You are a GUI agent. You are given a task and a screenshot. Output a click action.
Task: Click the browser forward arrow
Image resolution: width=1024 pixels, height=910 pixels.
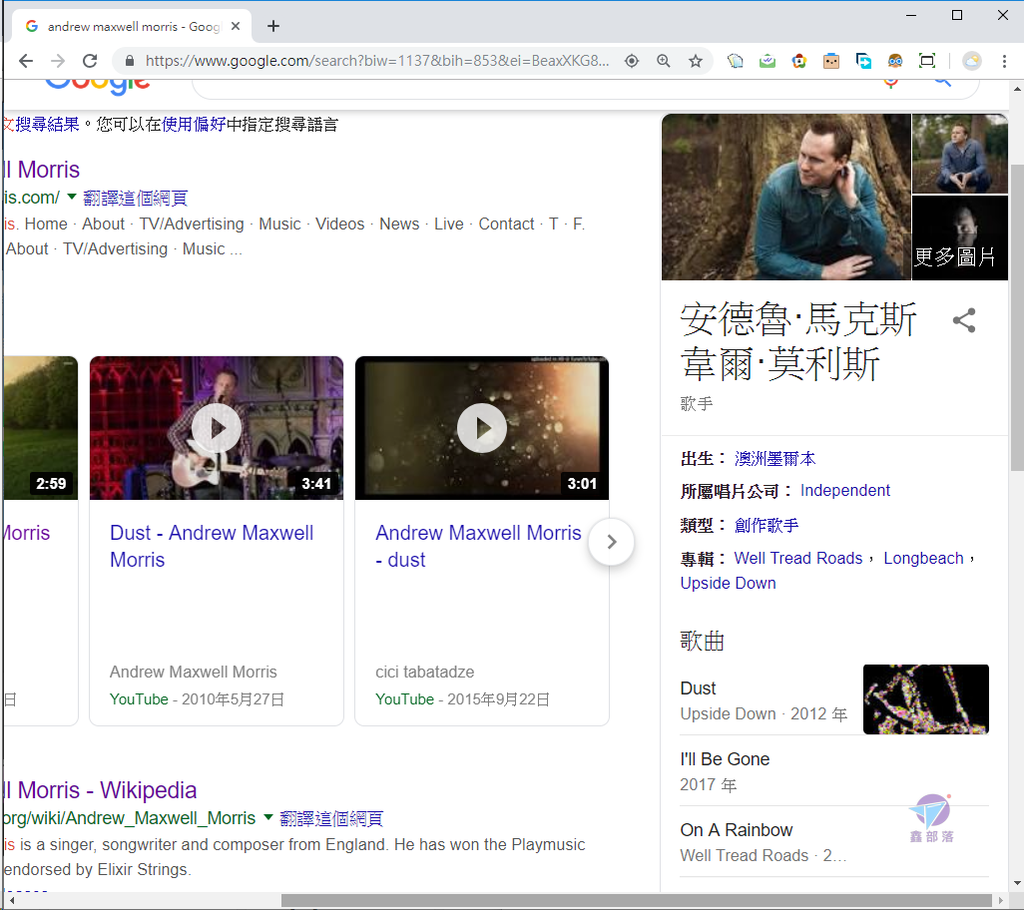(58, 61)
